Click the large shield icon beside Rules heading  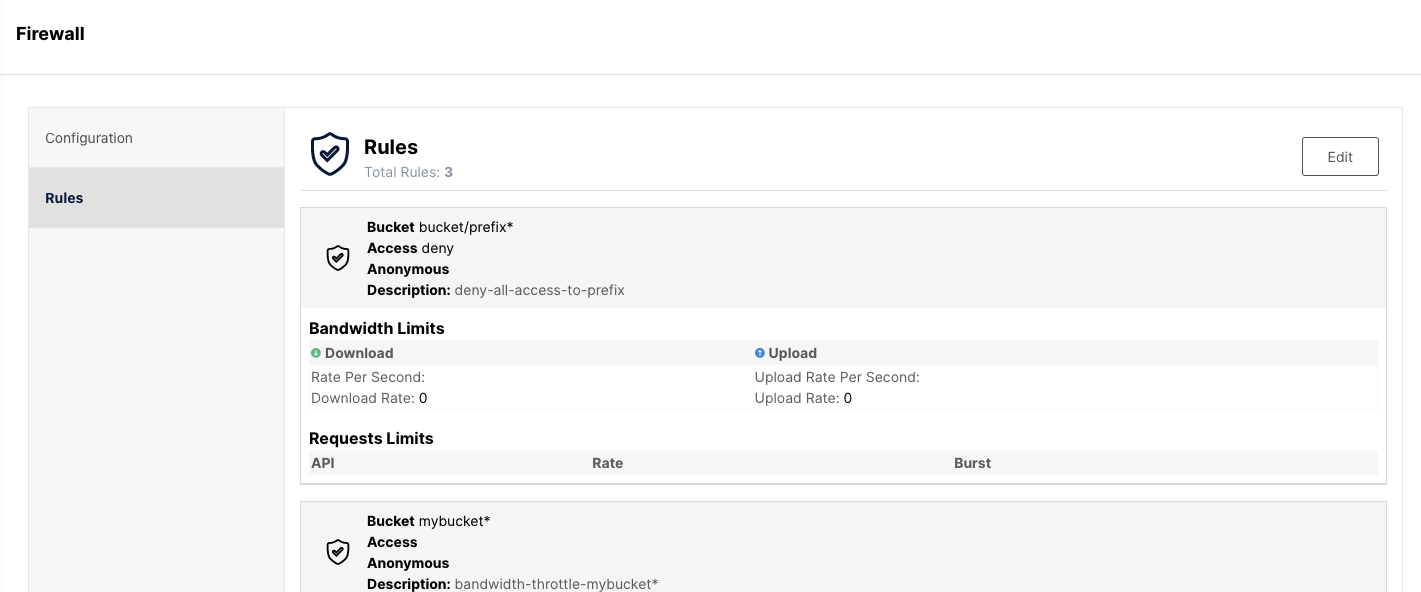coord(330,155)
